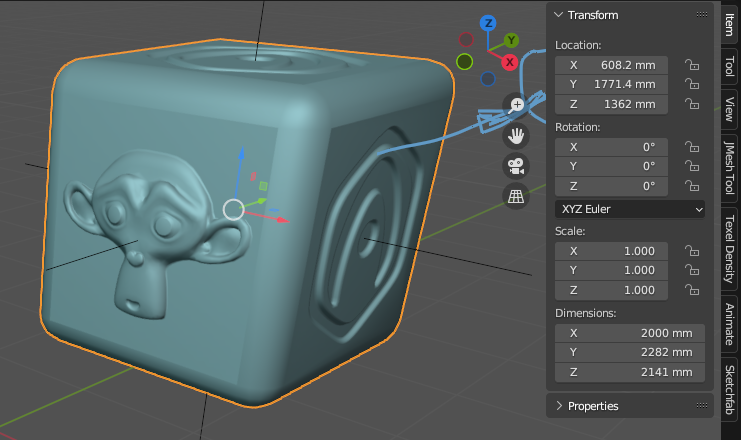
Task: Click the Rotation Y field
Action: pos(611,166)
